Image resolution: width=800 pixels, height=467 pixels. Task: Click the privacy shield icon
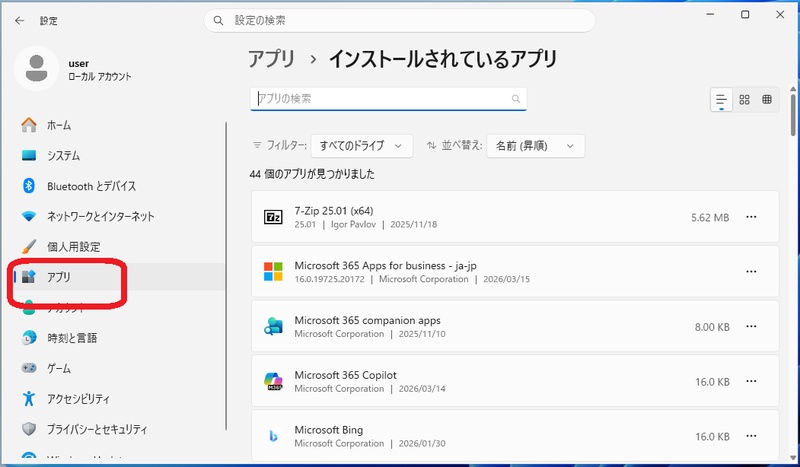click(29, 429)
